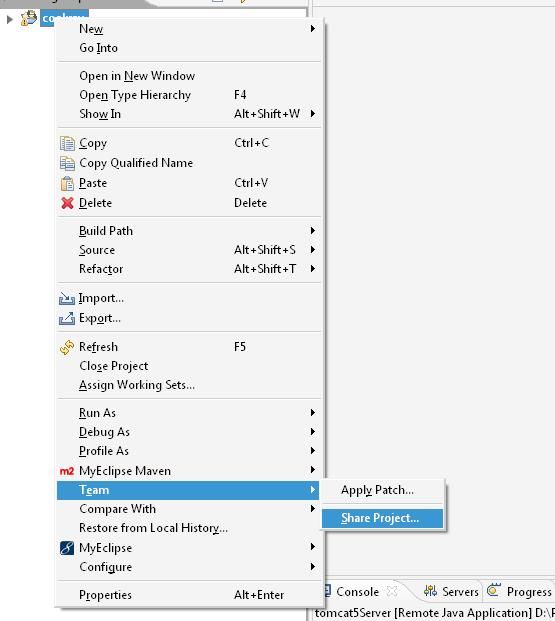The image size is (555, 621).
Task: Open the Run As submenu arrow
Action: pos(313,413)
